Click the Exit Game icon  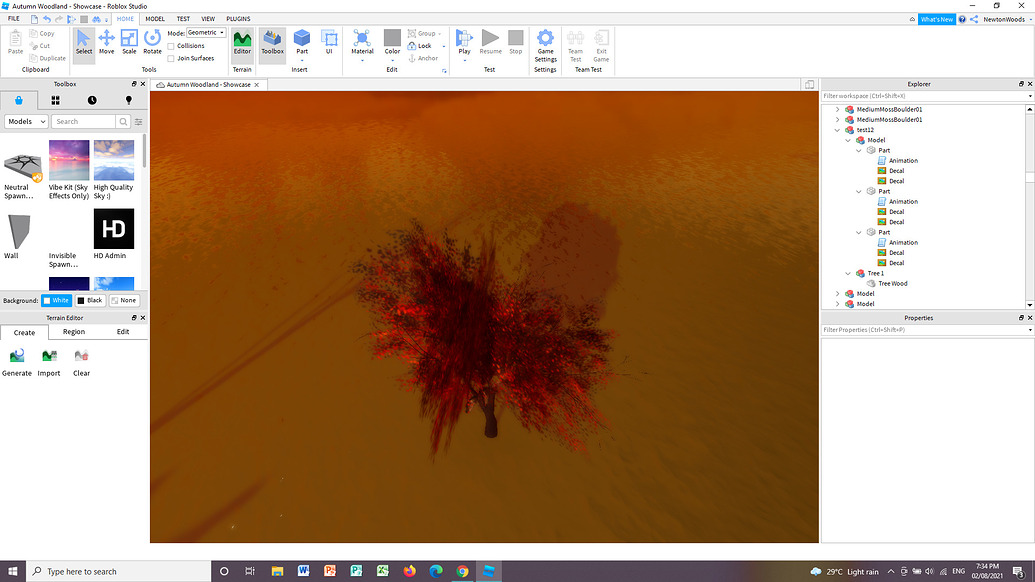pos(601,46)
